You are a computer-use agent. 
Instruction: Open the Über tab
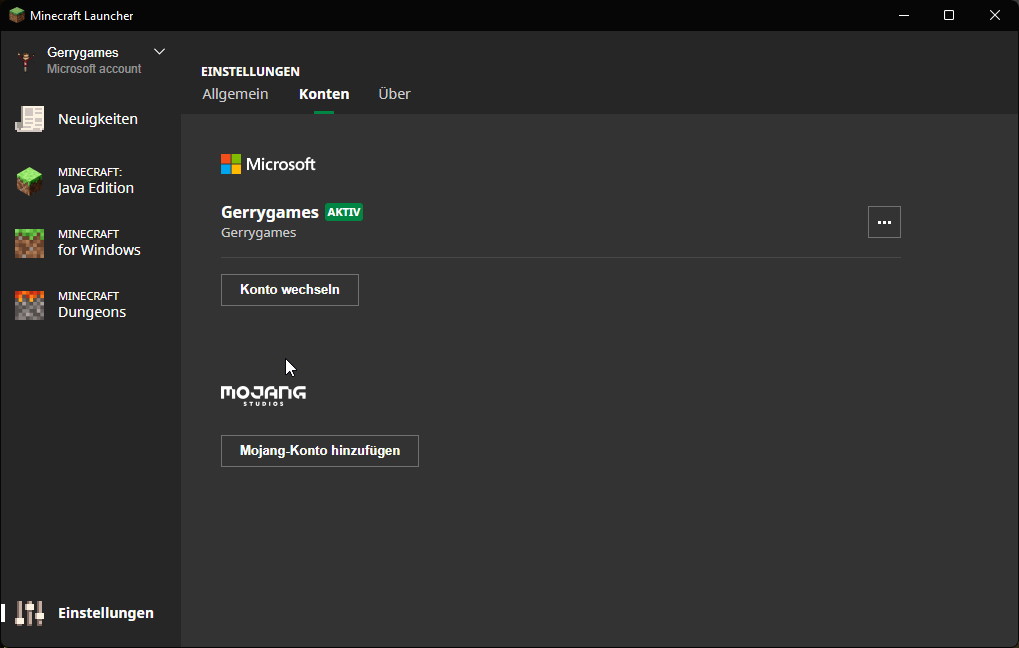(x=394, y=94)
